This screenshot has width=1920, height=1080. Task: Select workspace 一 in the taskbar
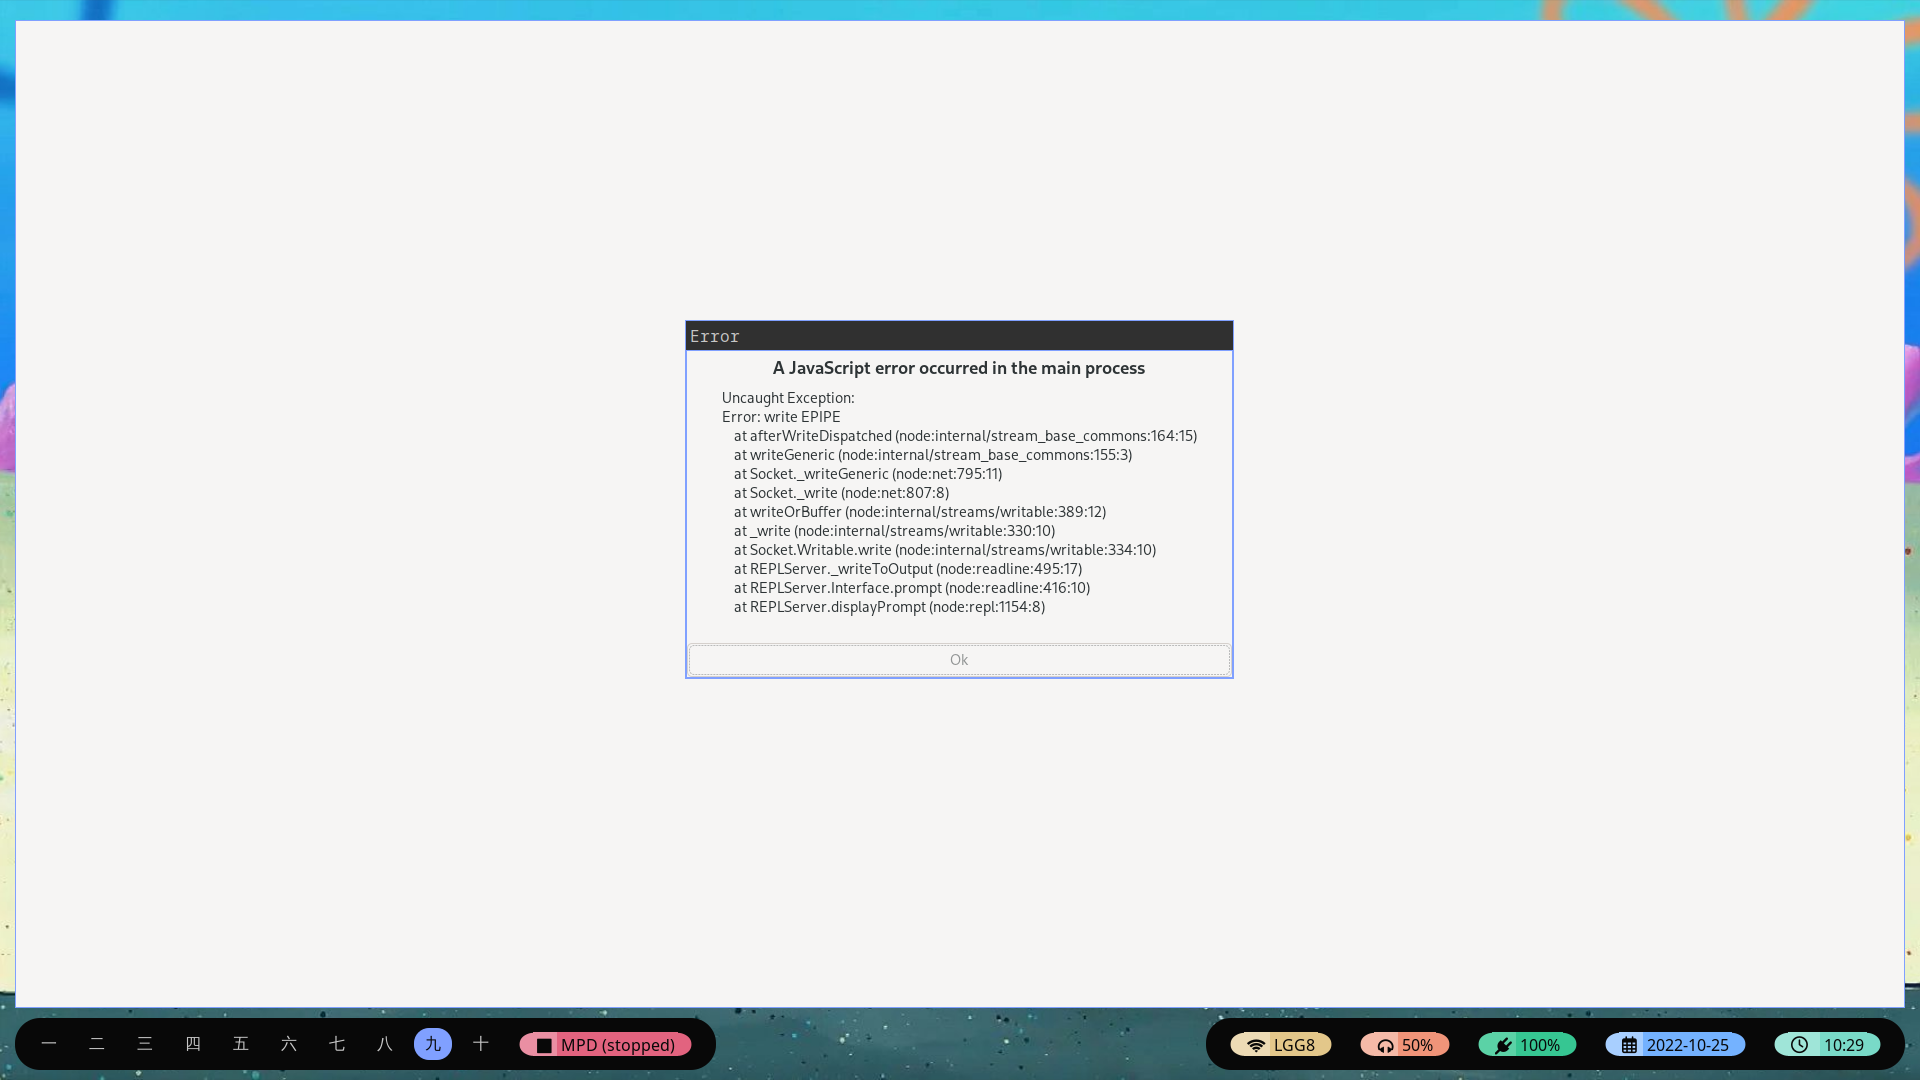click(x=48, y=1044)
